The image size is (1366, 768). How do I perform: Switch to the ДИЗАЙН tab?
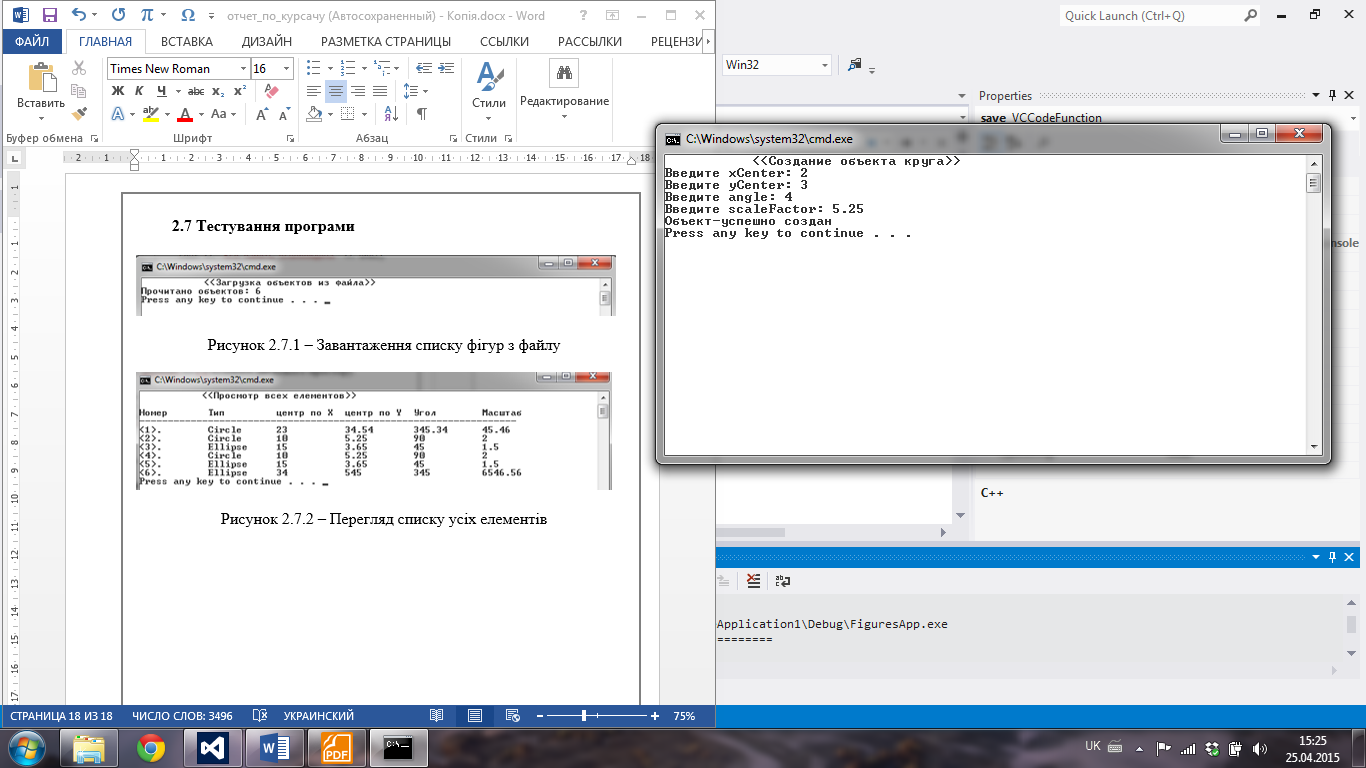pyautogui.click(x=267, y=41)
